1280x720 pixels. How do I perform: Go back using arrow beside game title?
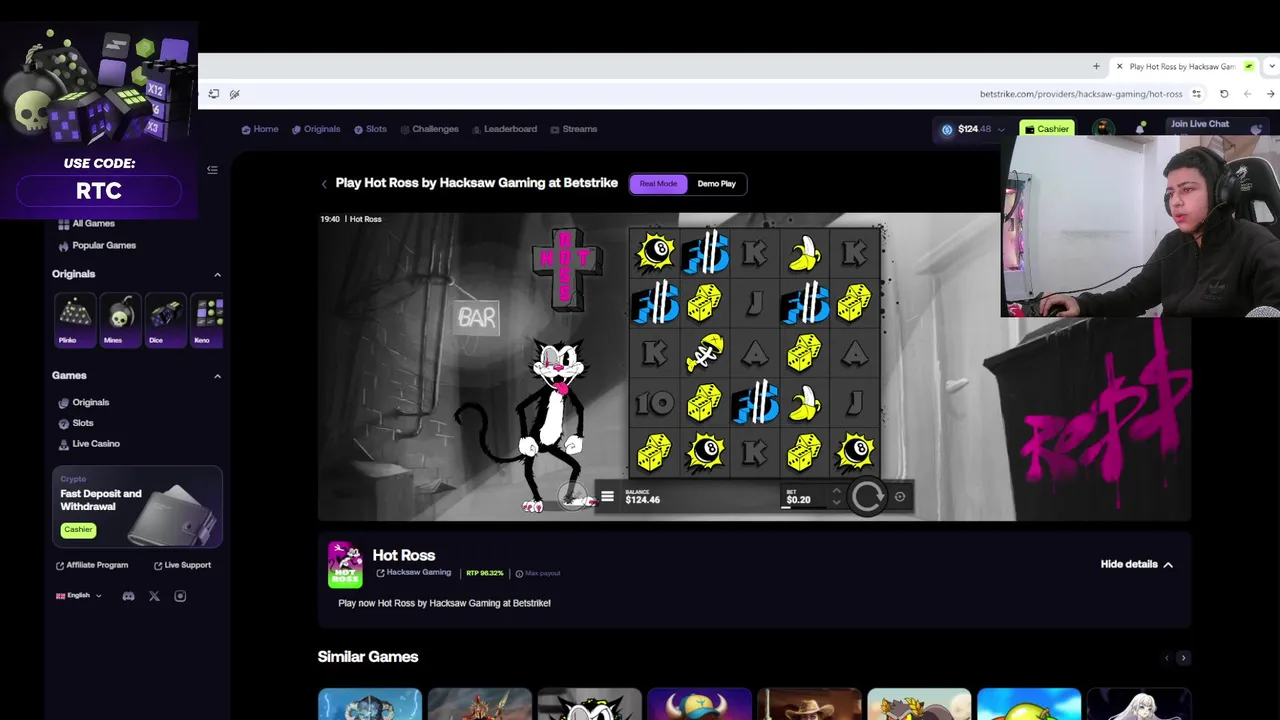pyautogui.click(x=324, y=184)
